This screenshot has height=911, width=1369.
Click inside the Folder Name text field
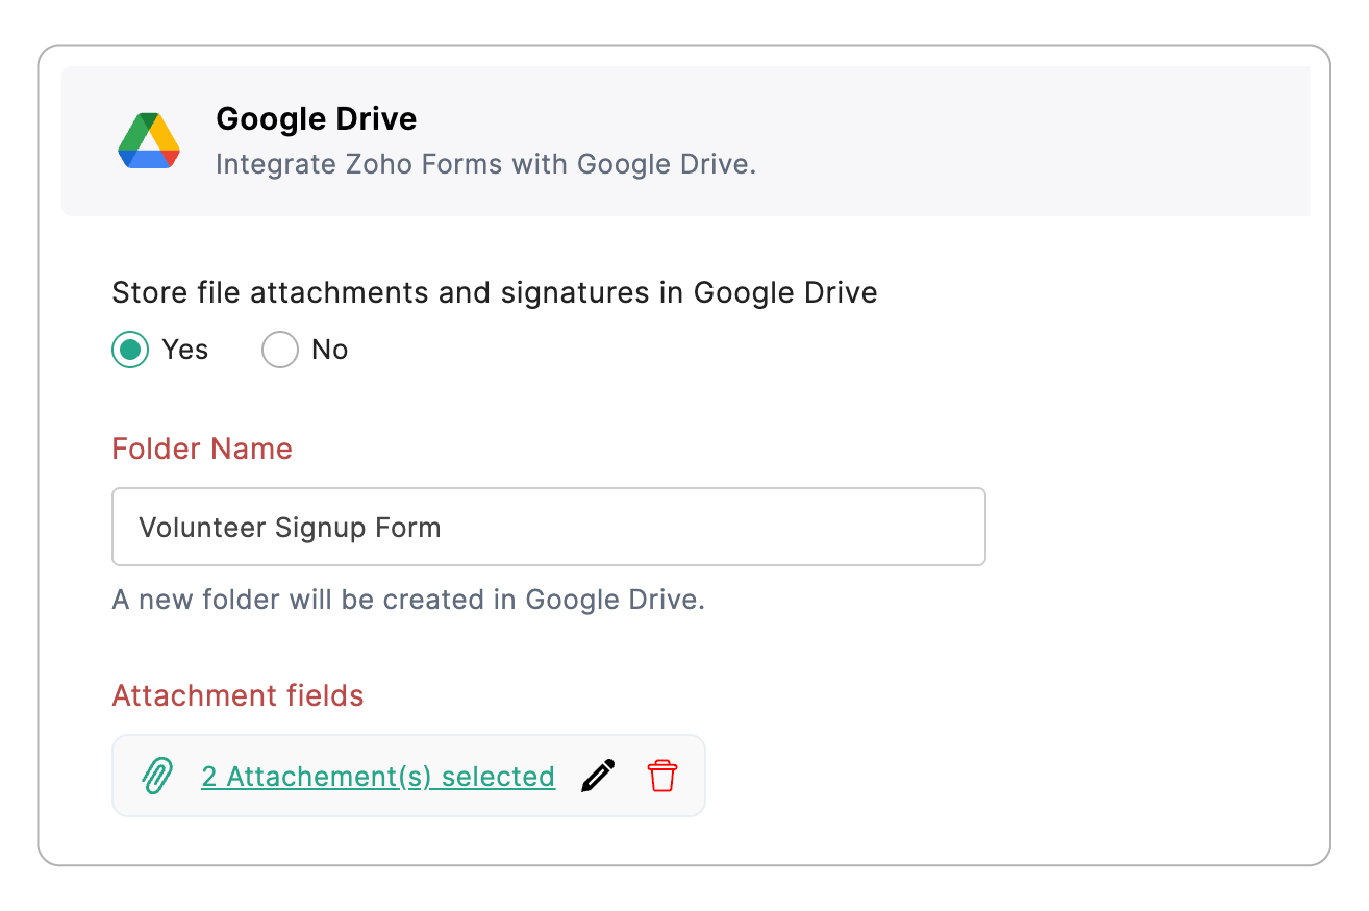click(x=548, y=526)
